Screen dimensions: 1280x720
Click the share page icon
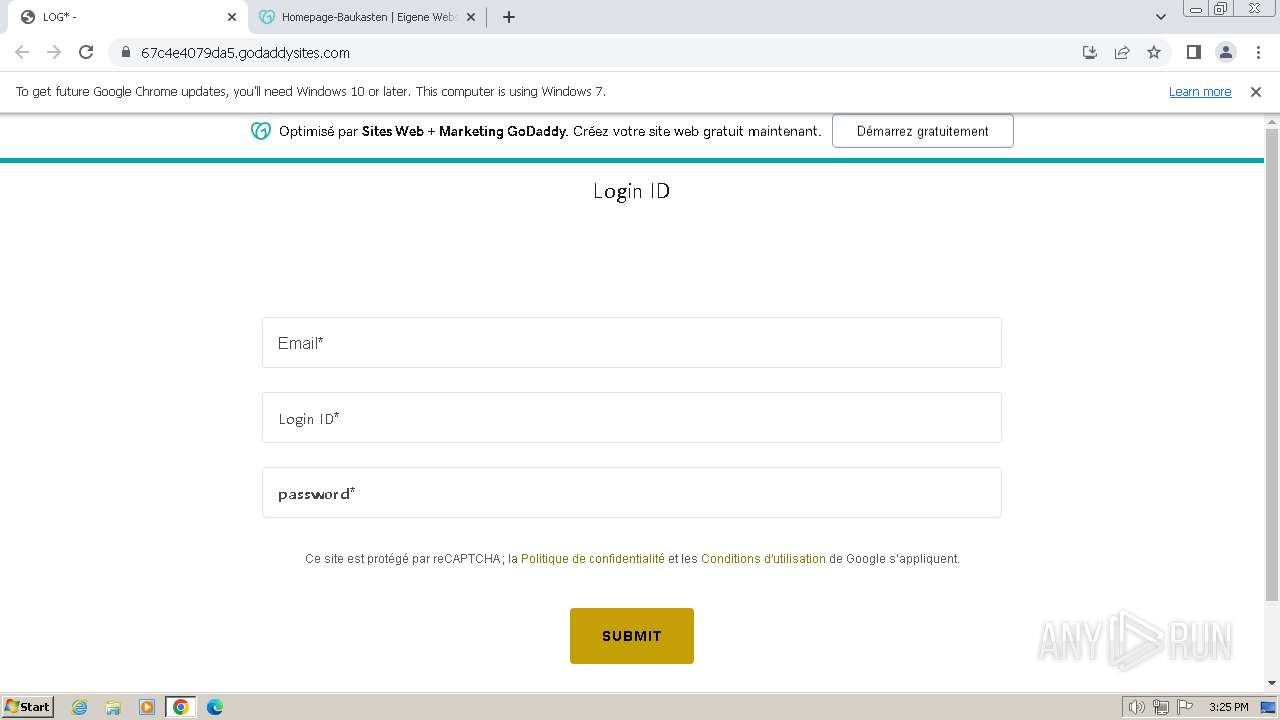pyautogui.click(x=1122, y=53)
